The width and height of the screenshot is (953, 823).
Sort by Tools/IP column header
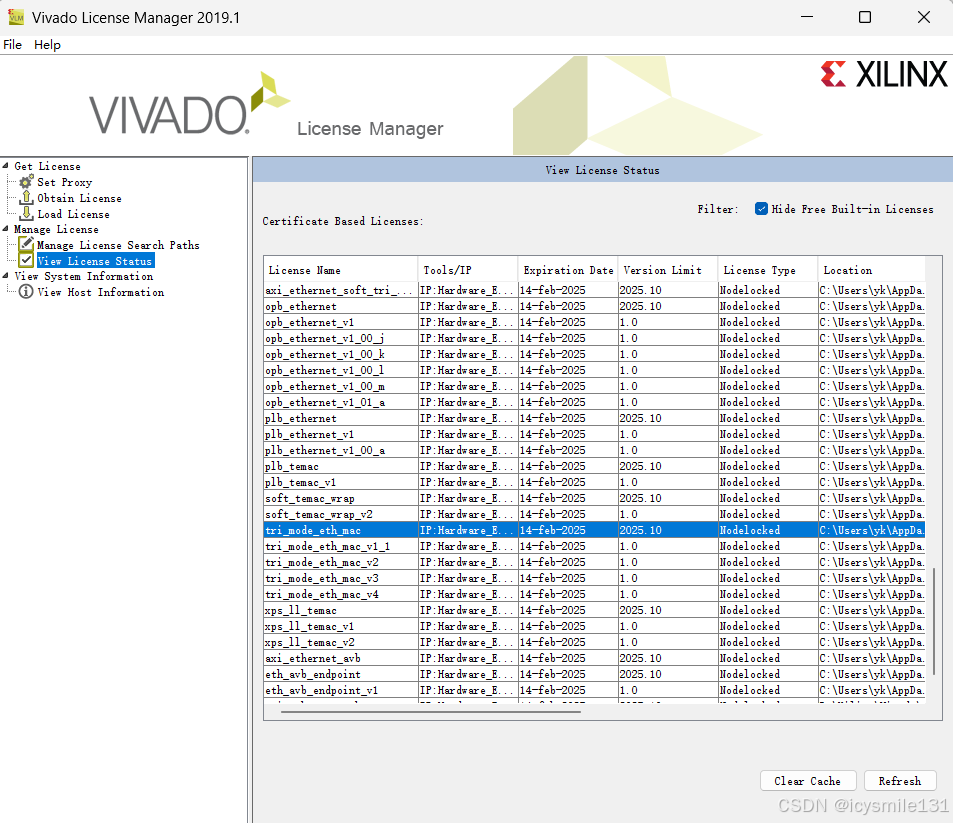(x=467, y=270)
